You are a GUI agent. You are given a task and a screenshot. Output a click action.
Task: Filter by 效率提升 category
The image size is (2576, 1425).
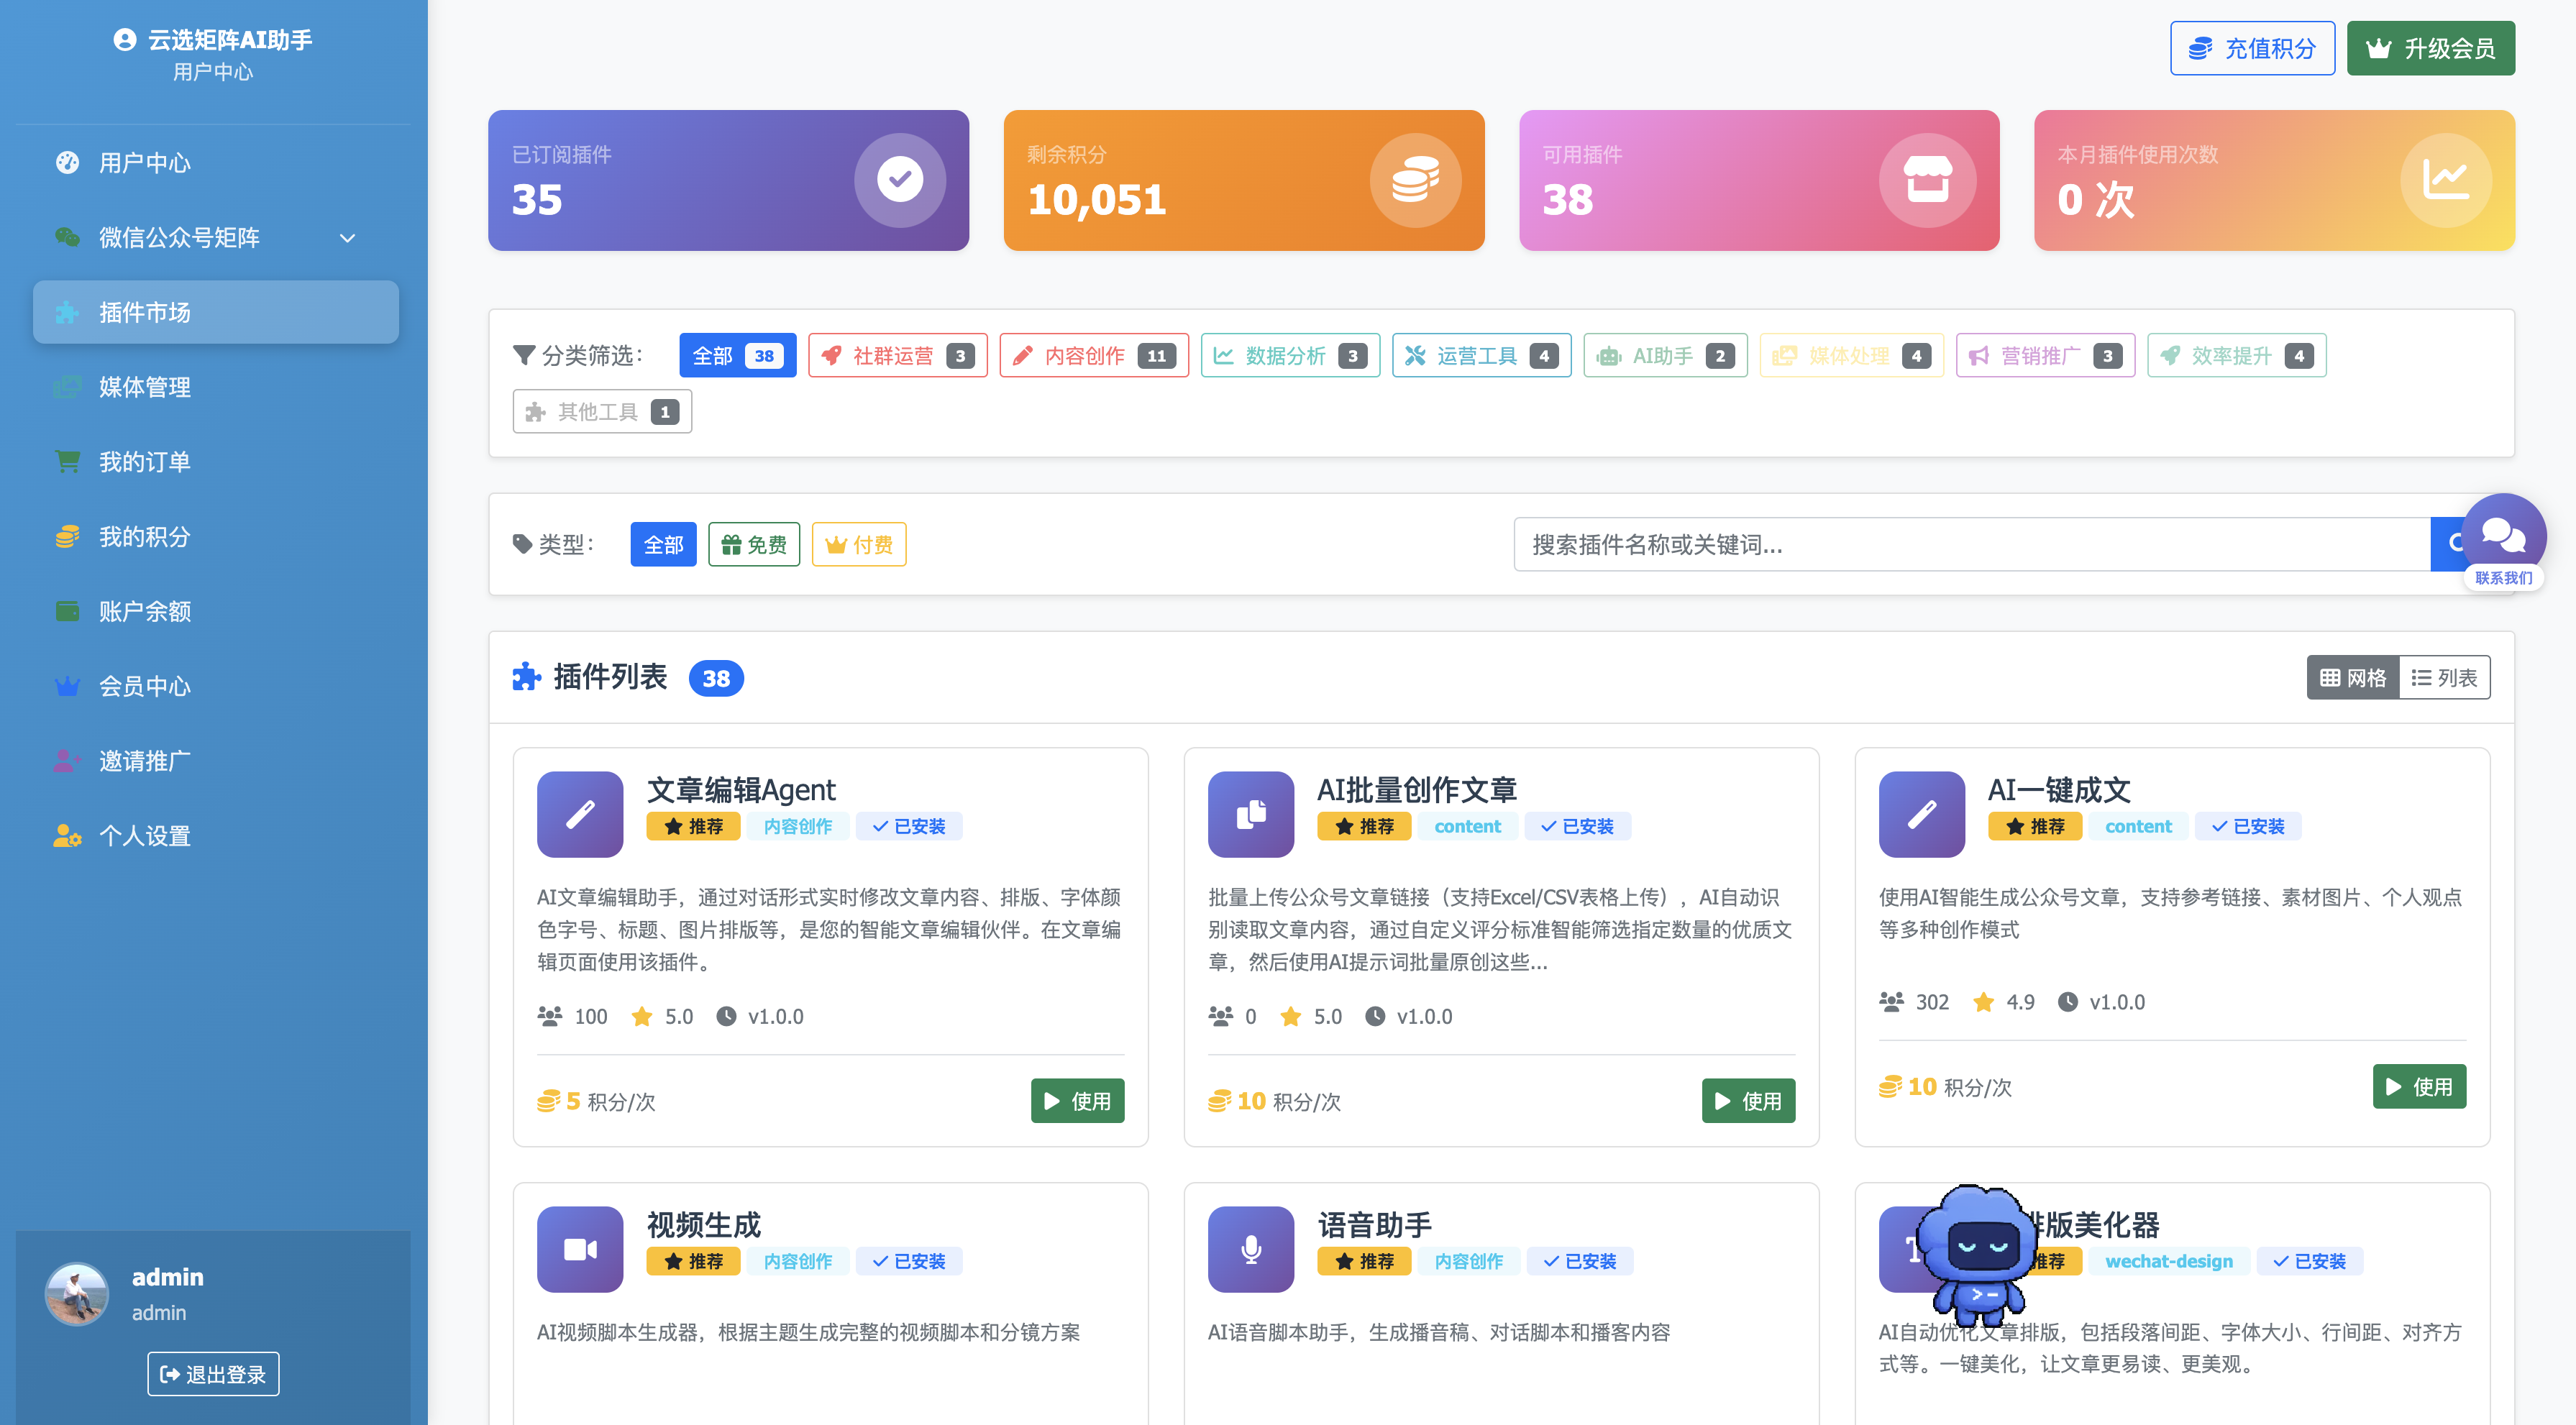click(2237, 355)
